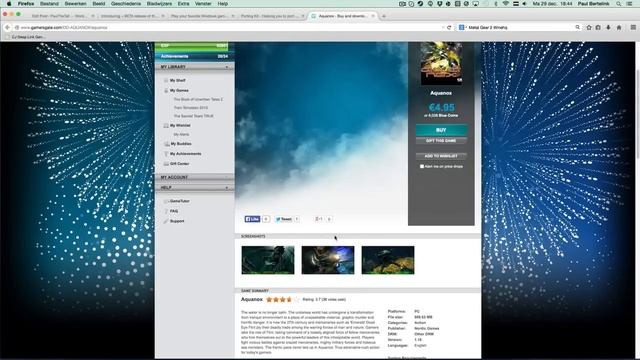Click Add to Wishlist button
640x360 pixels.
(x=441, y=156)
